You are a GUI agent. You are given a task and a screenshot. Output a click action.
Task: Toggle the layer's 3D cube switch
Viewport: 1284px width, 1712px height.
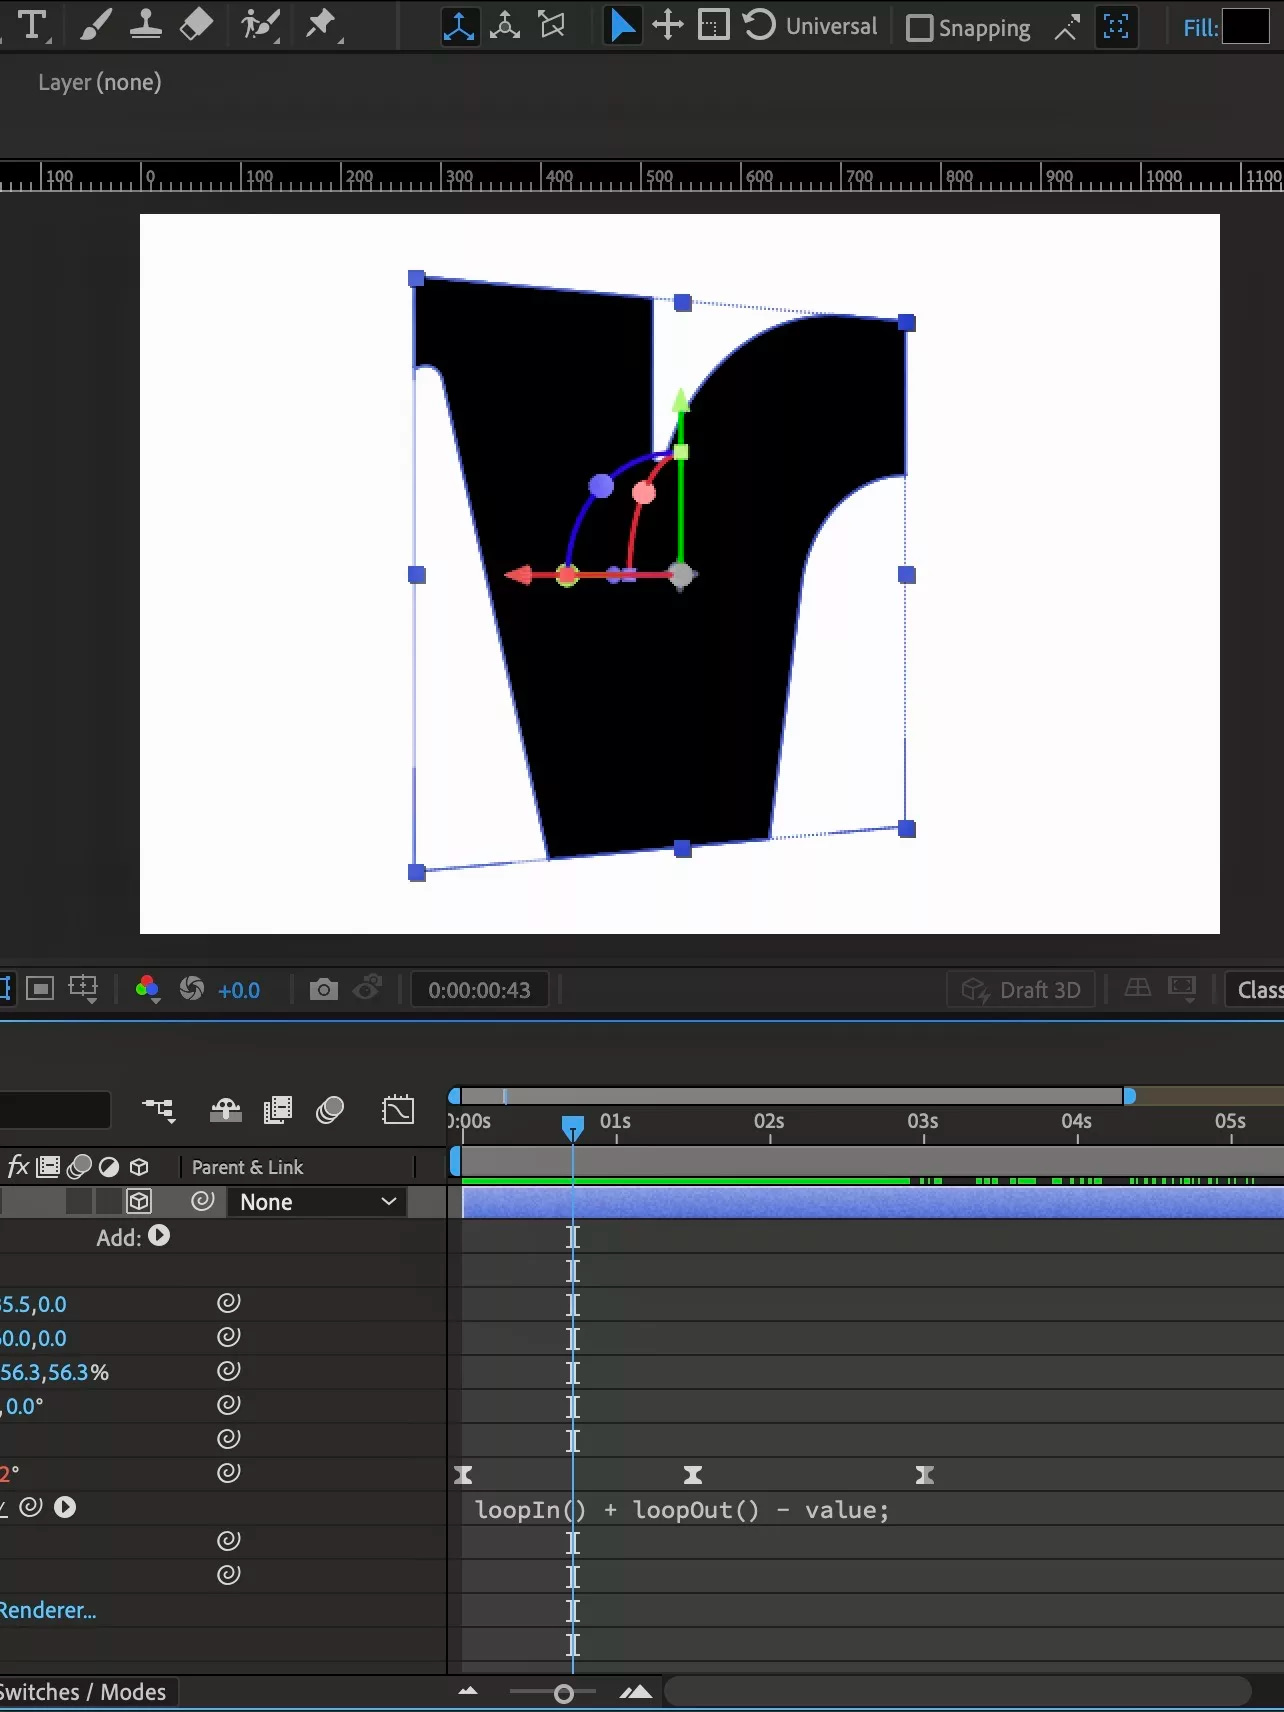139,1201
